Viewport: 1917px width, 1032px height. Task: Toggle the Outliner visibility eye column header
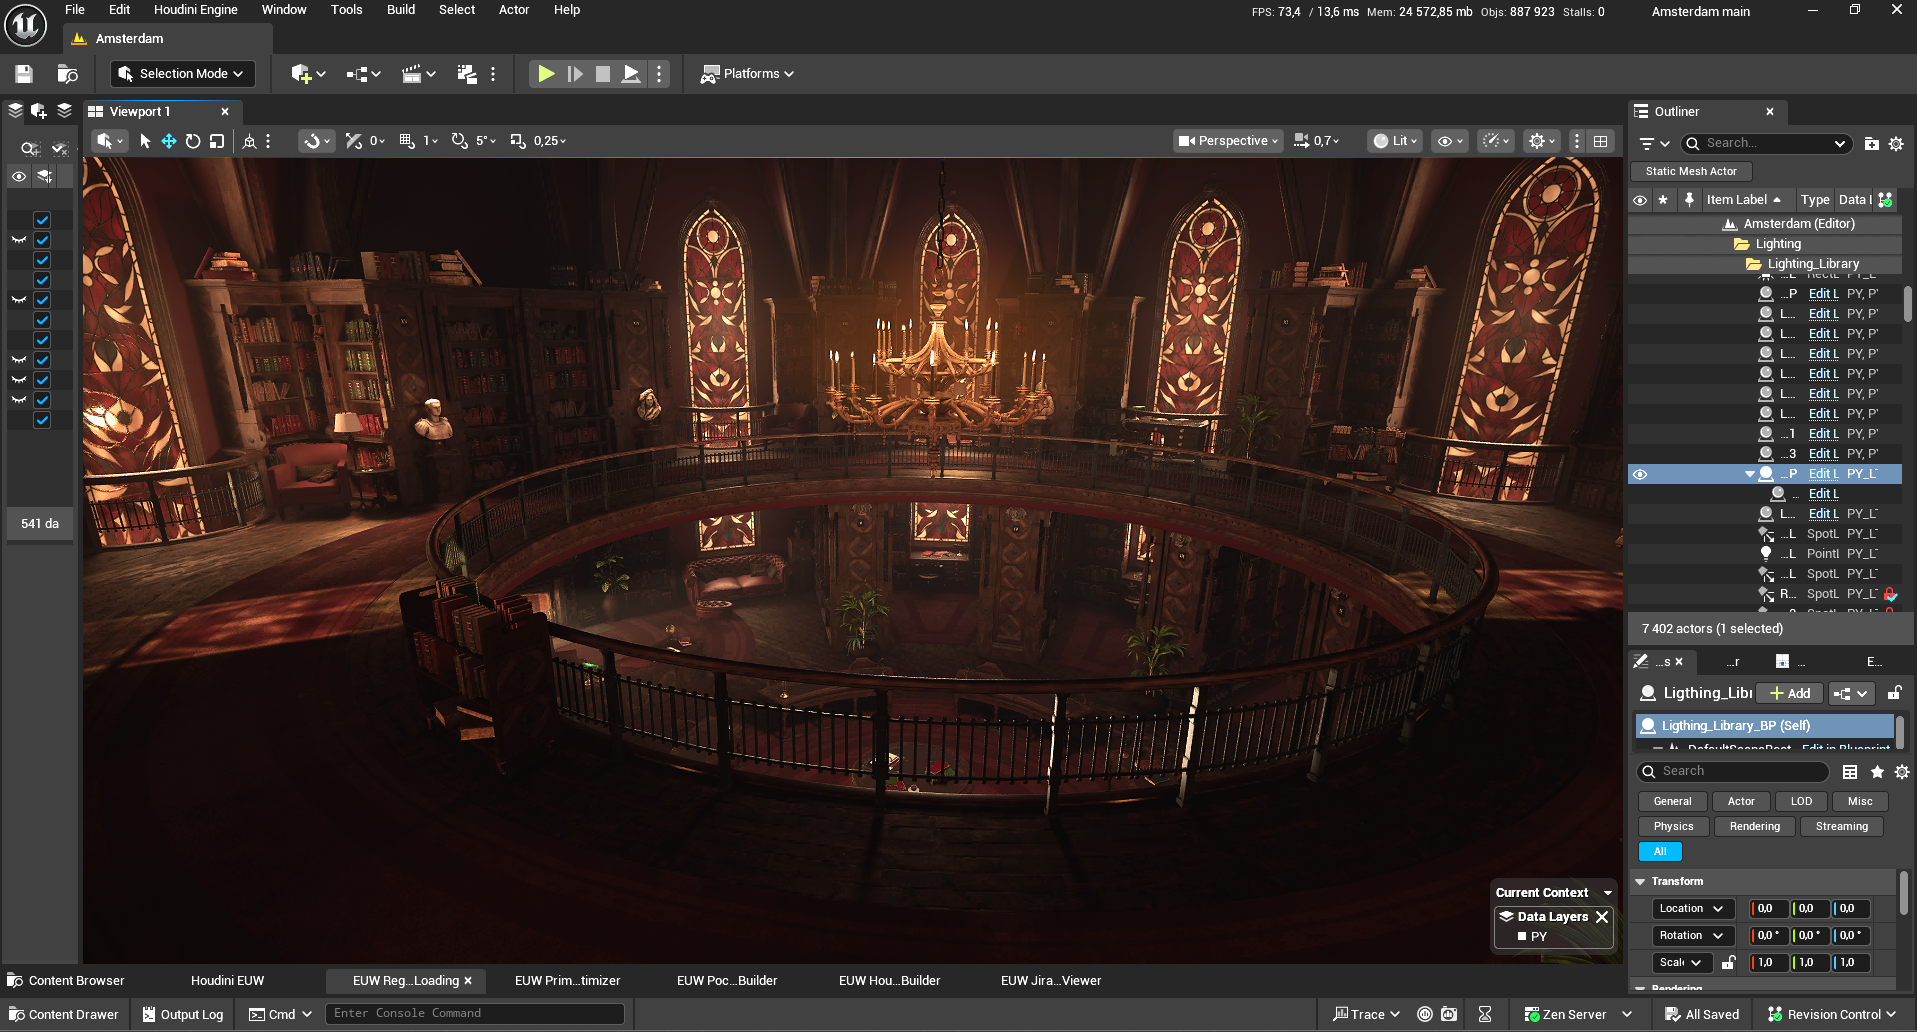[1640, 200]
